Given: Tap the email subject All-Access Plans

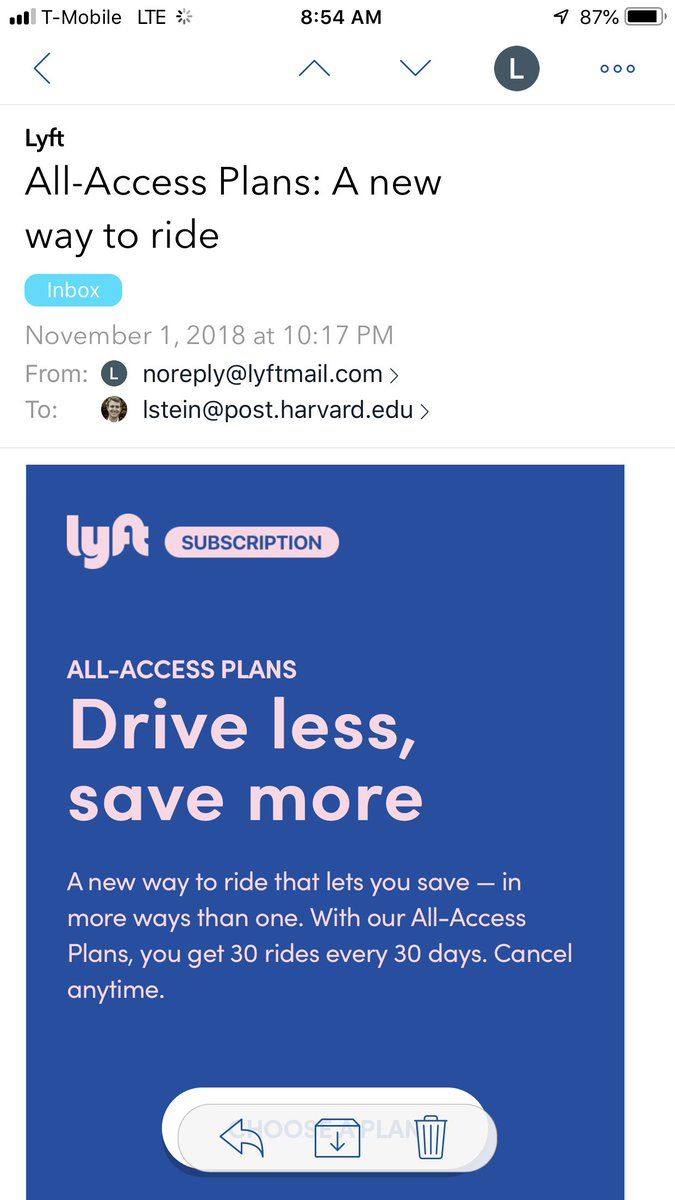Looking at the screenshot, I should pyautogui.click(x=233, y=209).
